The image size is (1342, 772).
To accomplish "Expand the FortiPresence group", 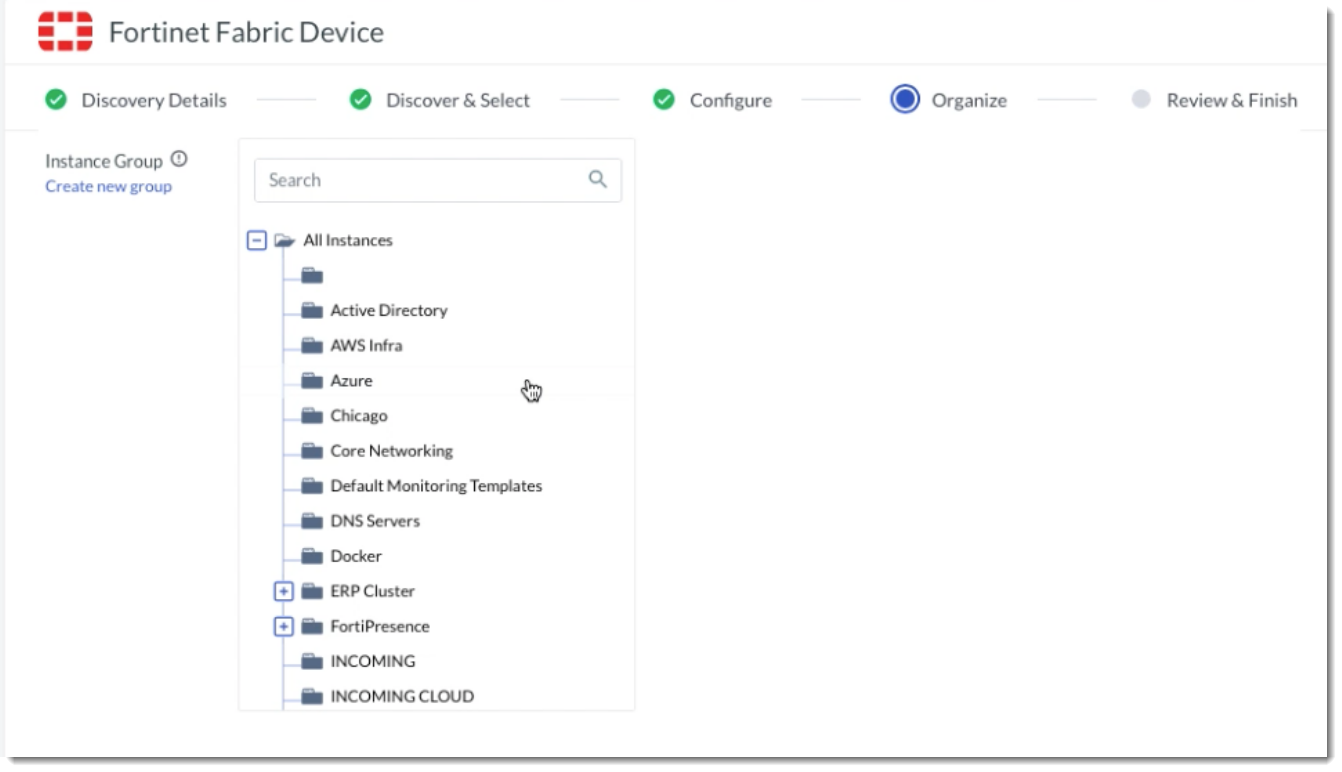I will click(x=284, y=627).
